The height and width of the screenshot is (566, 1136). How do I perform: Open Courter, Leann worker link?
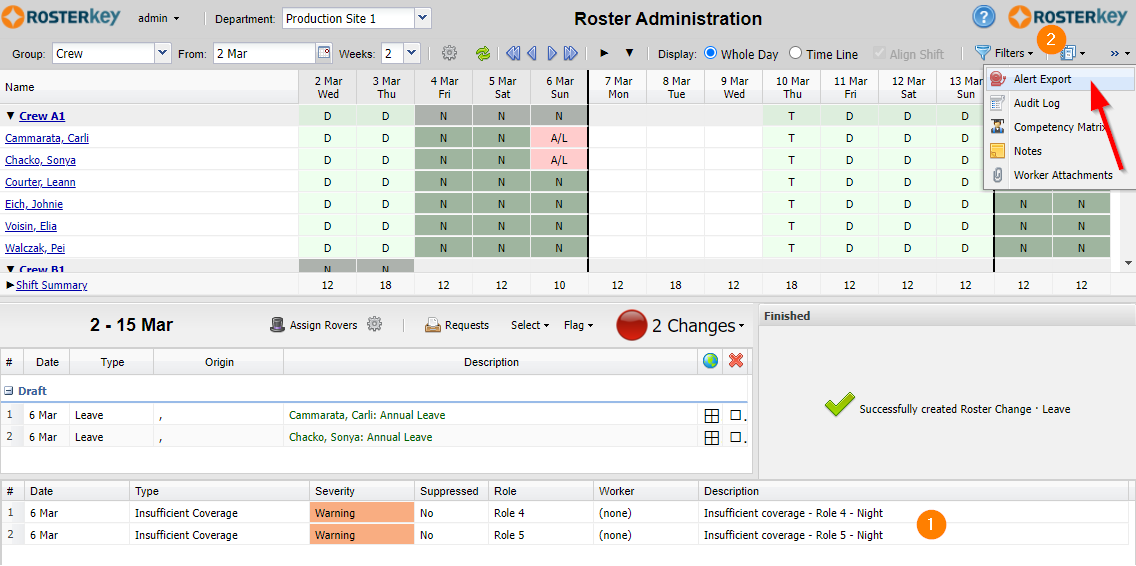pyautogui.click(x=40, y=182)
